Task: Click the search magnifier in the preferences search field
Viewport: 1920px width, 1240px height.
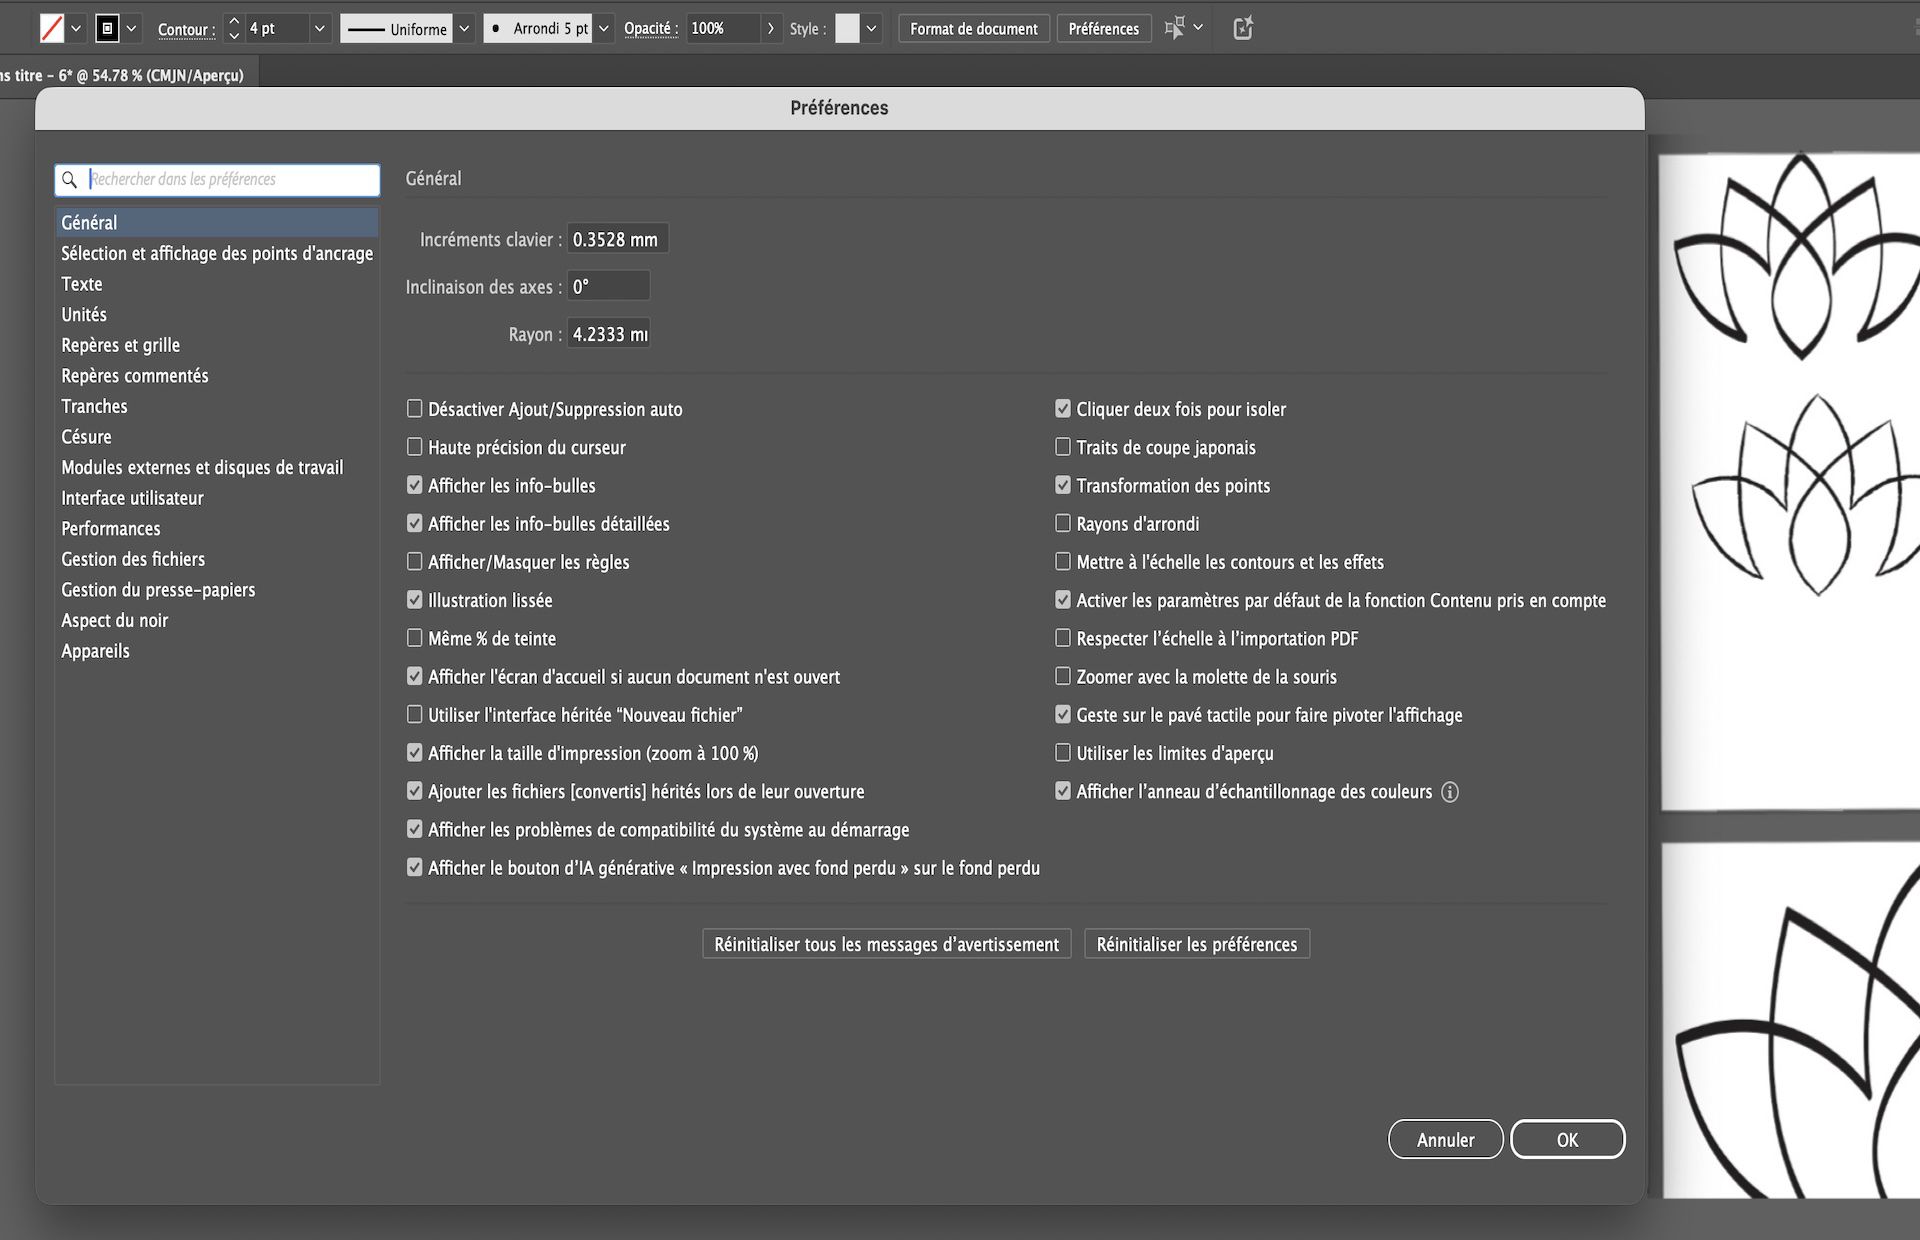Action: [70, 180]
